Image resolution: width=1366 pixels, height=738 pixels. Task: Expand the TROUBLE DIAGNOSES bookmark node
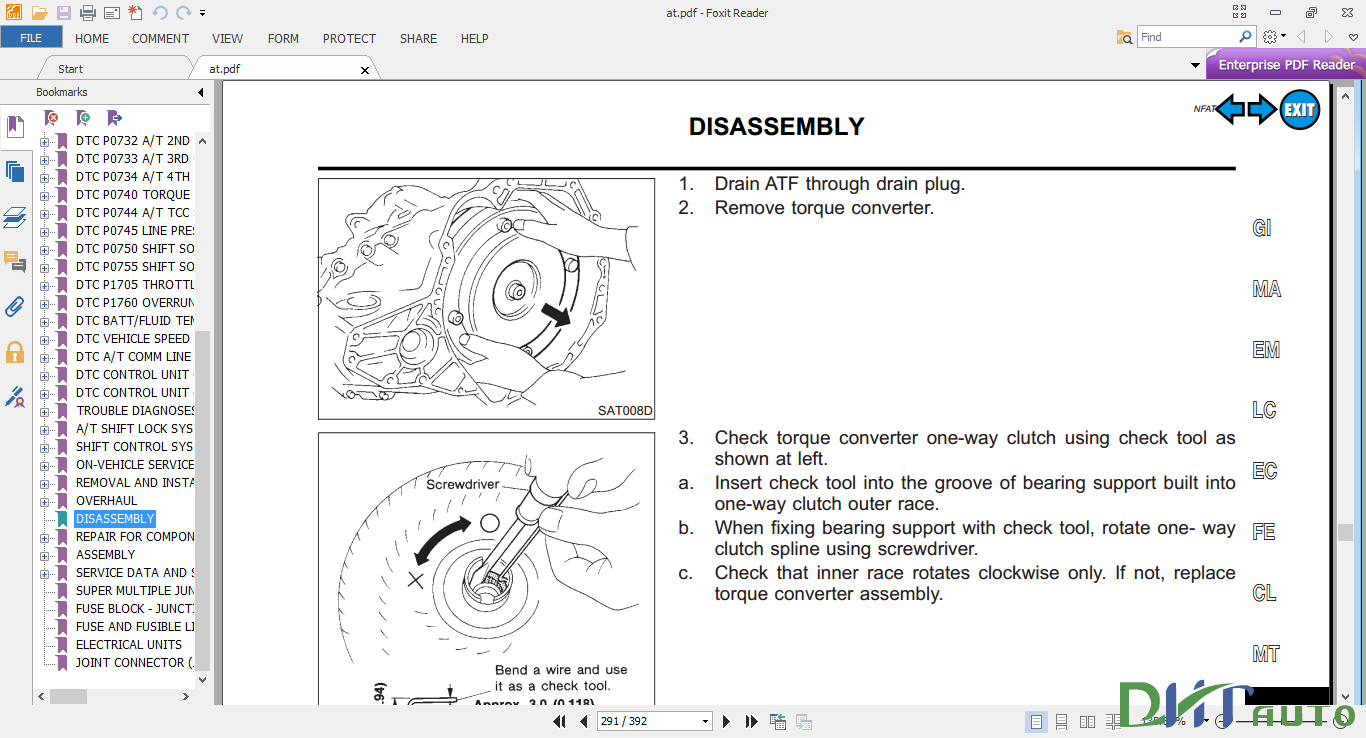tap(45, 411)
